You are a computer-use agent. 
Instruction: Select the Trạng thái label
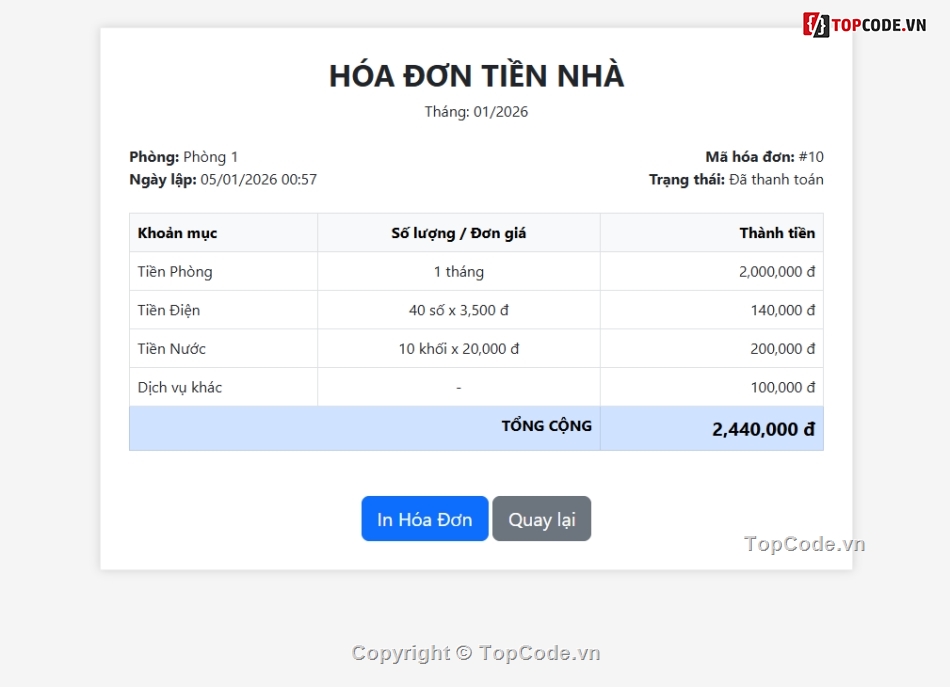click(687, 180)
